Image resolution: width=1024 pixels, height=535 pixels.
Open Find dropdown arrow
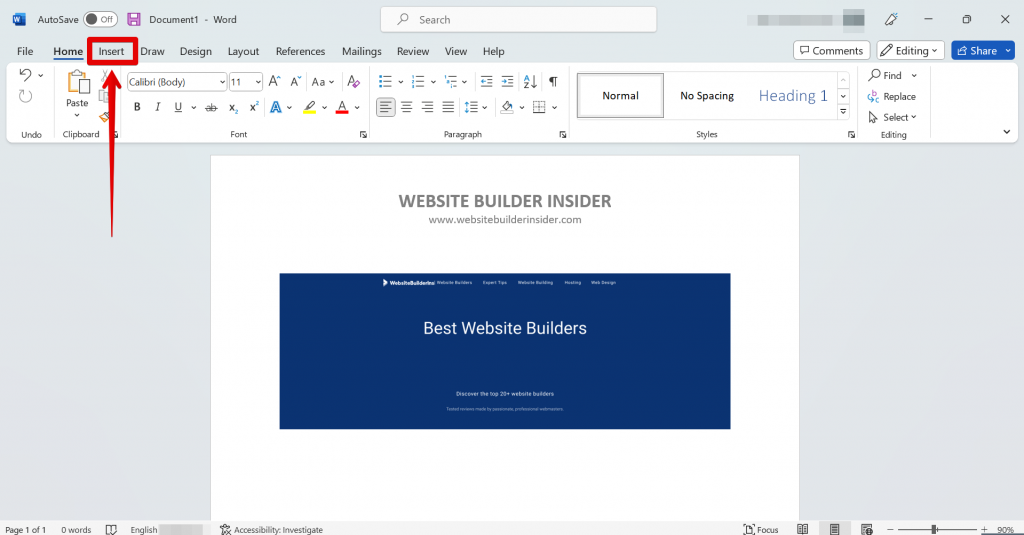click(914, 76)
